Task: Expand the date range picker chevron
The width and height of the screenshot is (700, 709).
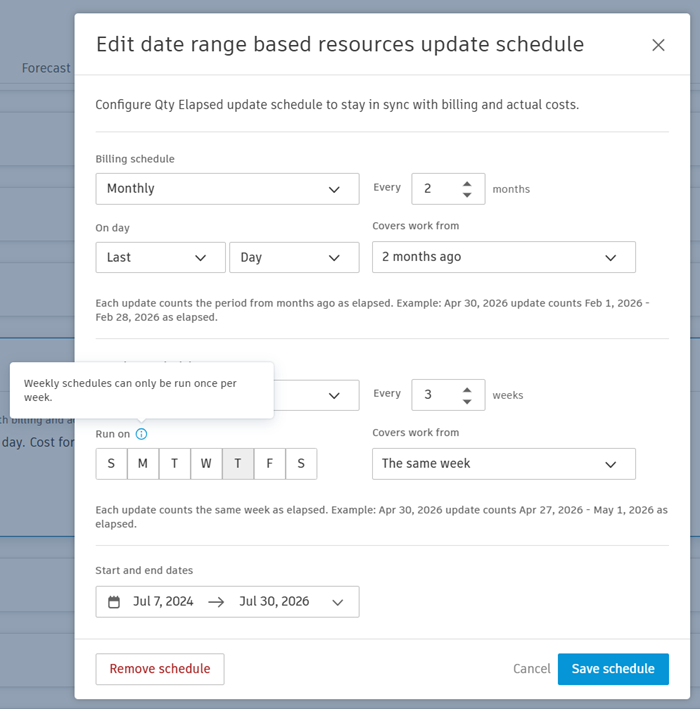Action: tap(338, 602)
